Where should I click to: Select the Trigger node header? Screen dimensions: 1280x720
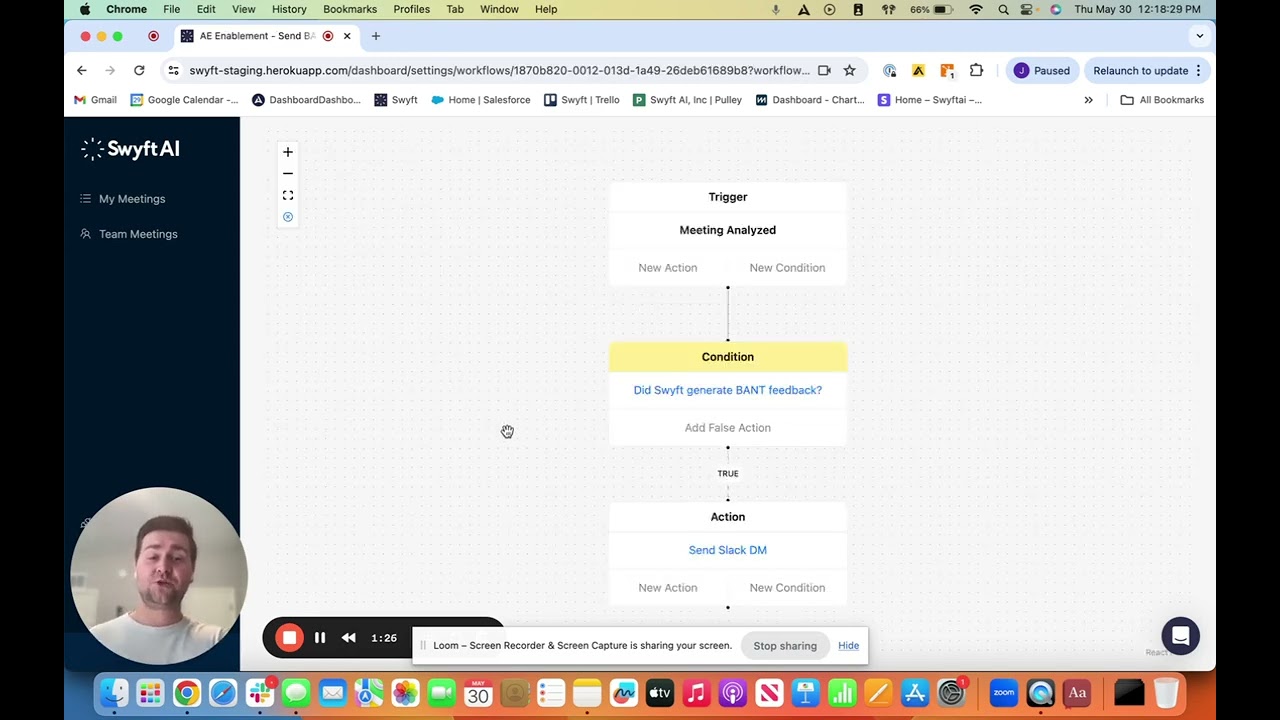click(728, 197)
